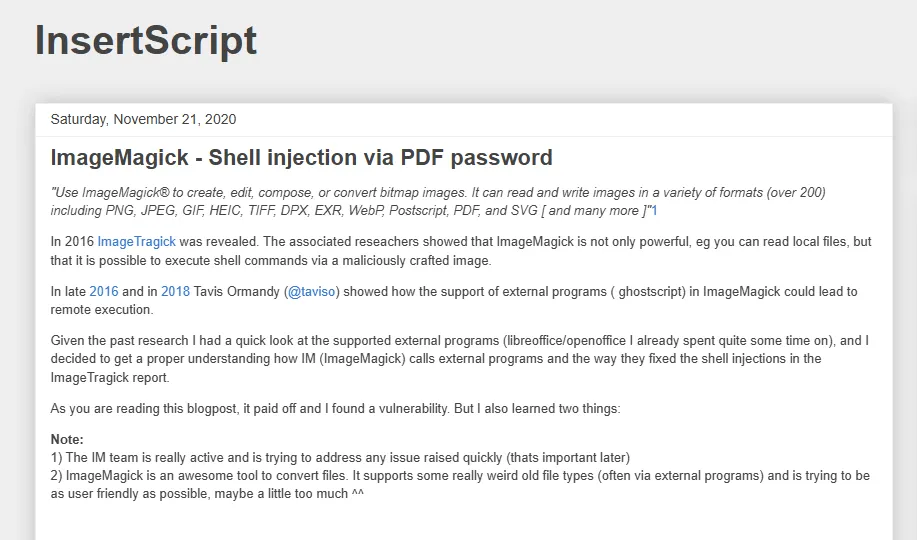Screen dimensions: 917x540
Task: Click the InsertScript blog title
Action: [146, 41]
